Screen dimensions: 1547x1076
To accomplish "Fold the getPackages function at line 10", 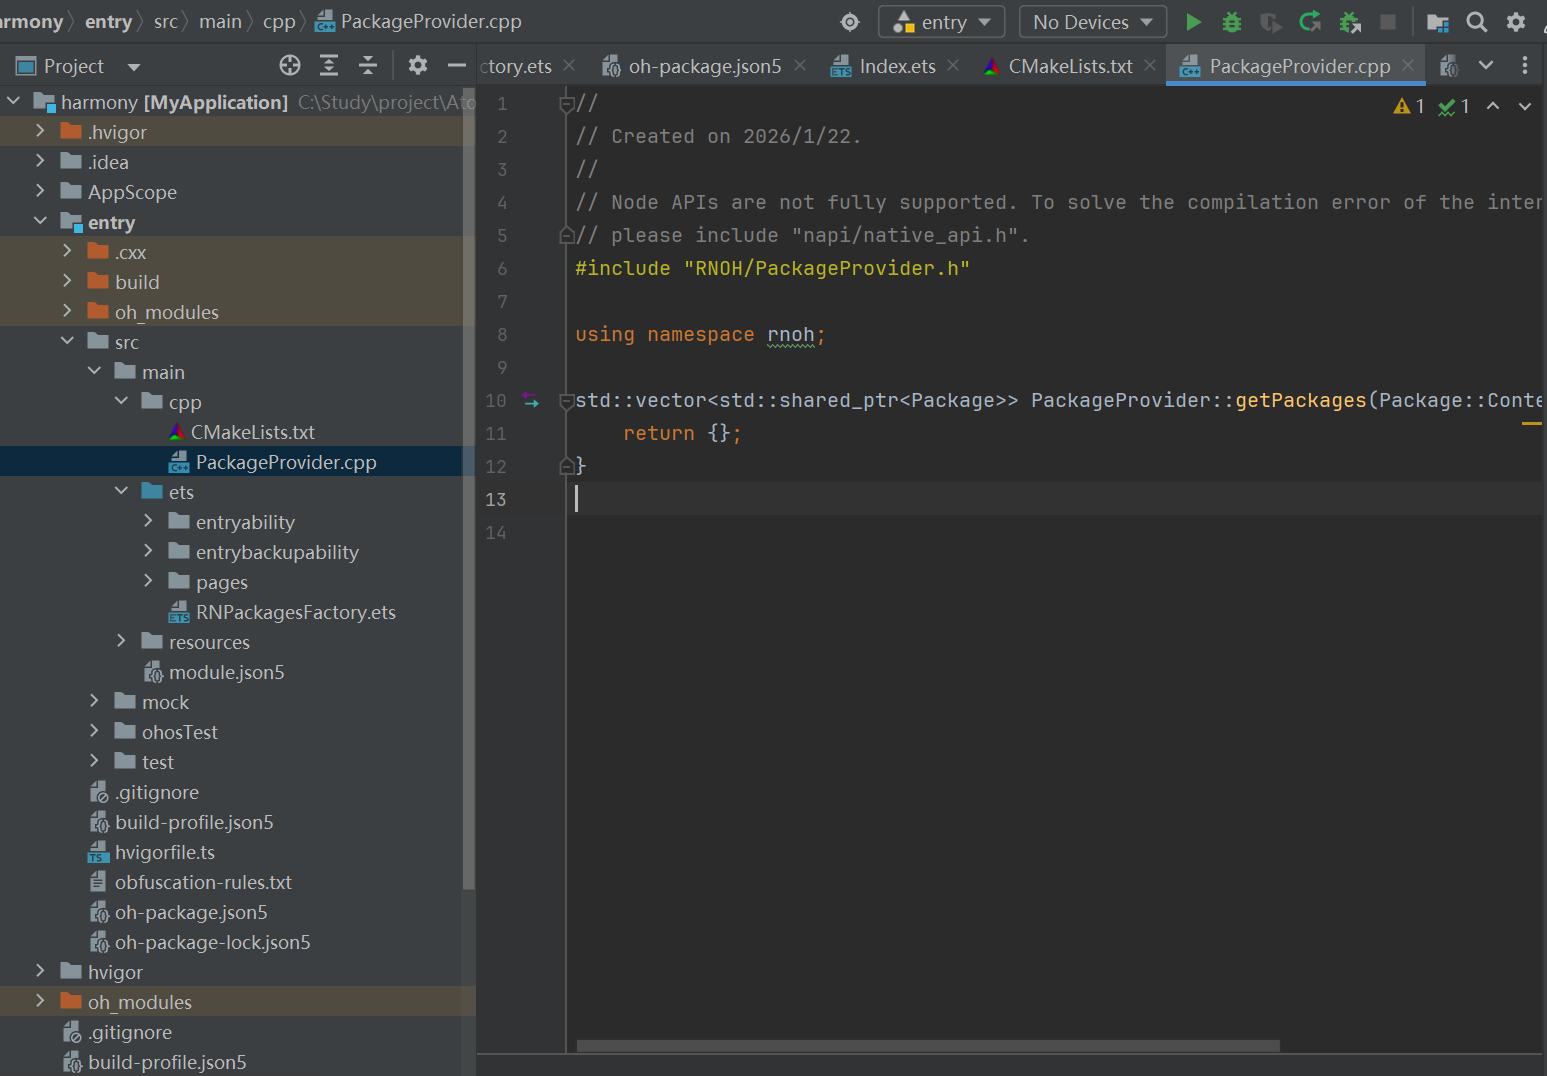I will 567,401.
